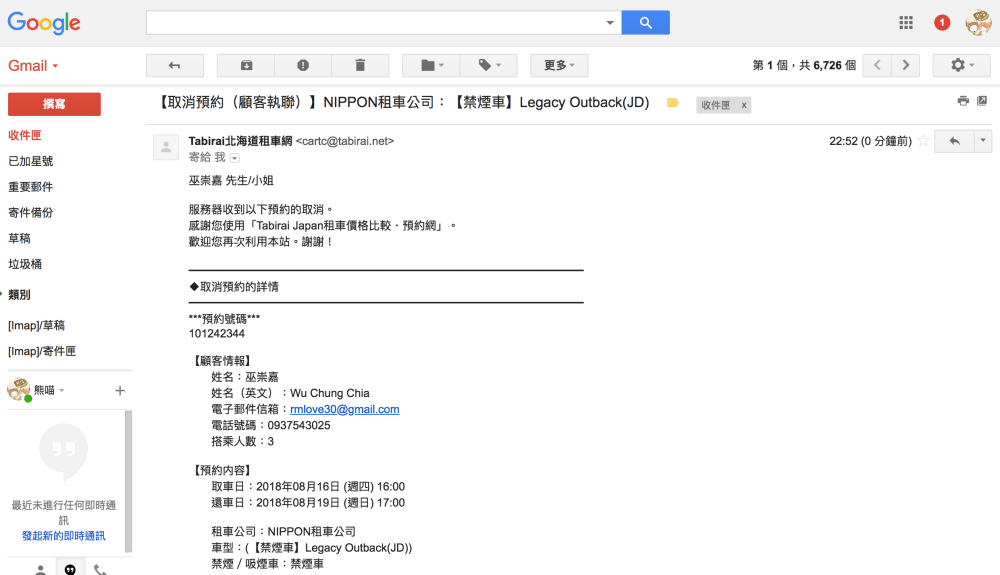Open the Labels tag dropdown

[x=489, y=65]
